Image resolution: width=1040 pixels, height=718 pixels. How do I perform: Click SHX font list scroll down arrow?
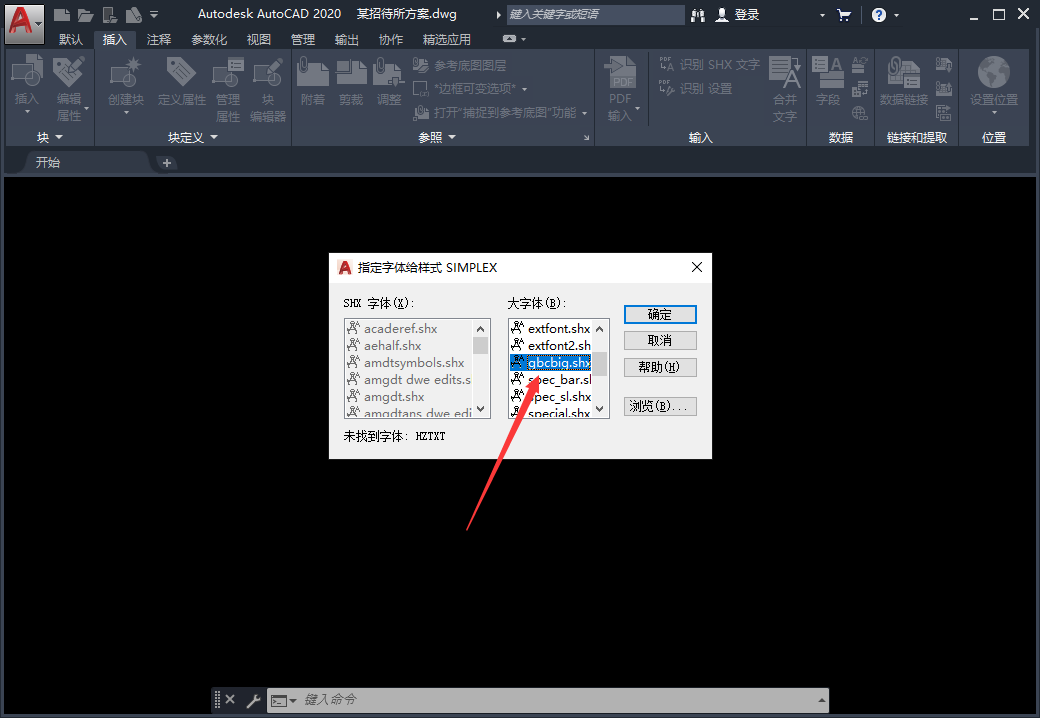481,409
